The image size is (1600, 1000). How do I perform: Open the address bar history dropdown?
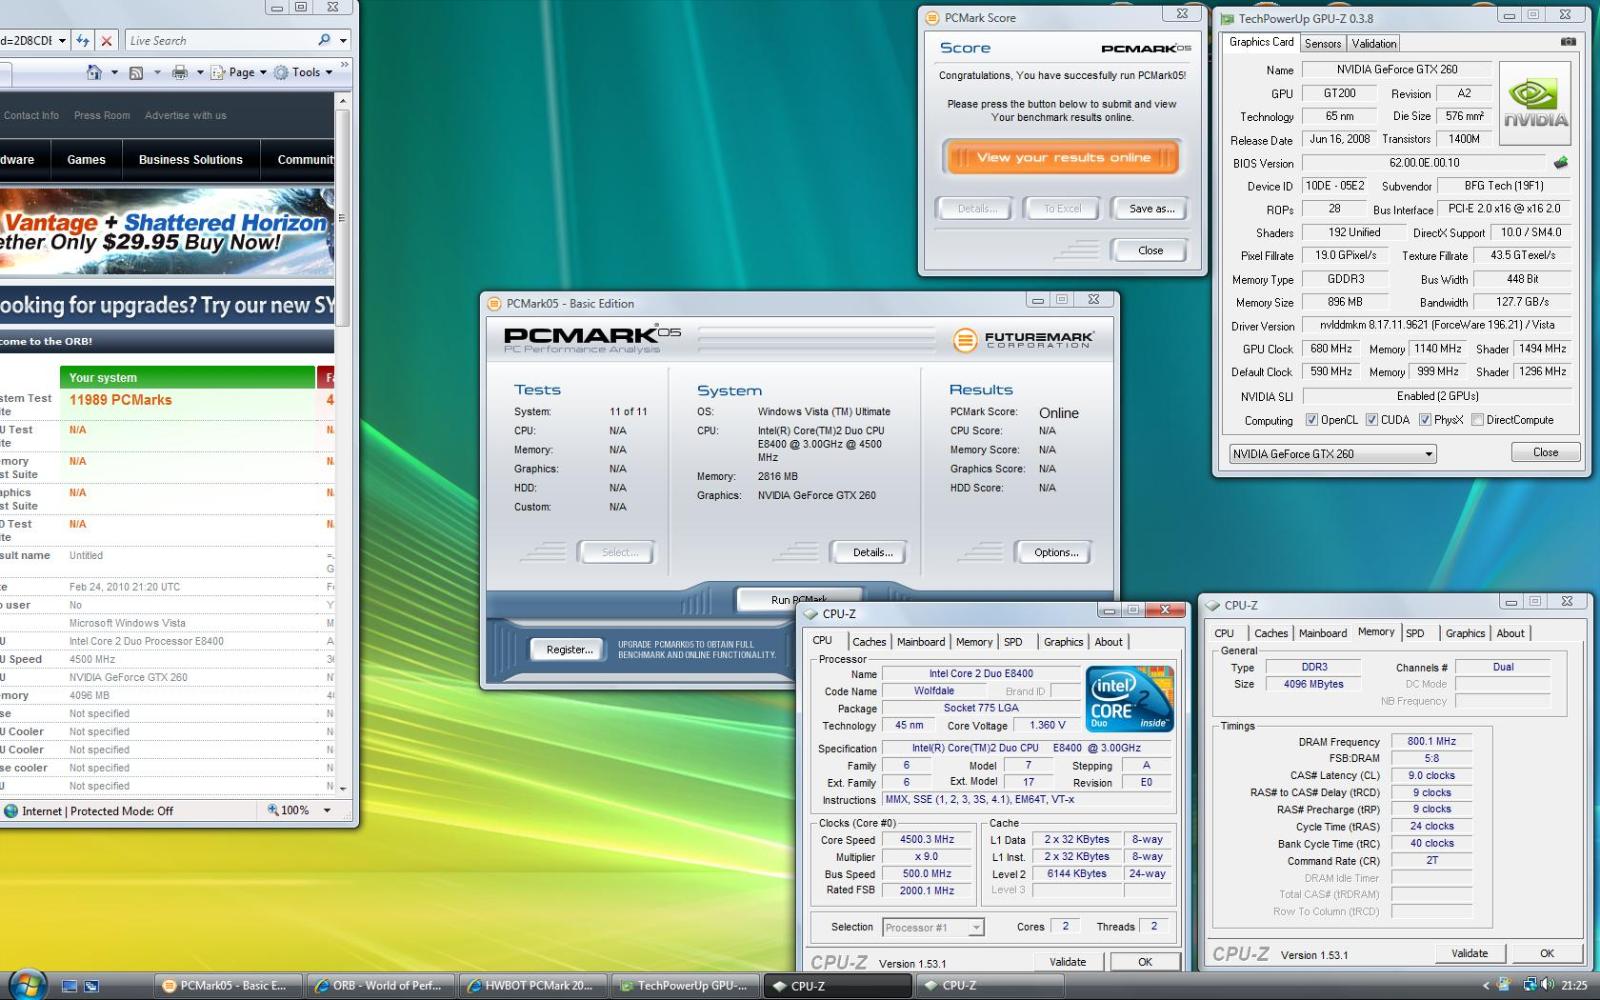pyautogui.click(x=62, y=41)
